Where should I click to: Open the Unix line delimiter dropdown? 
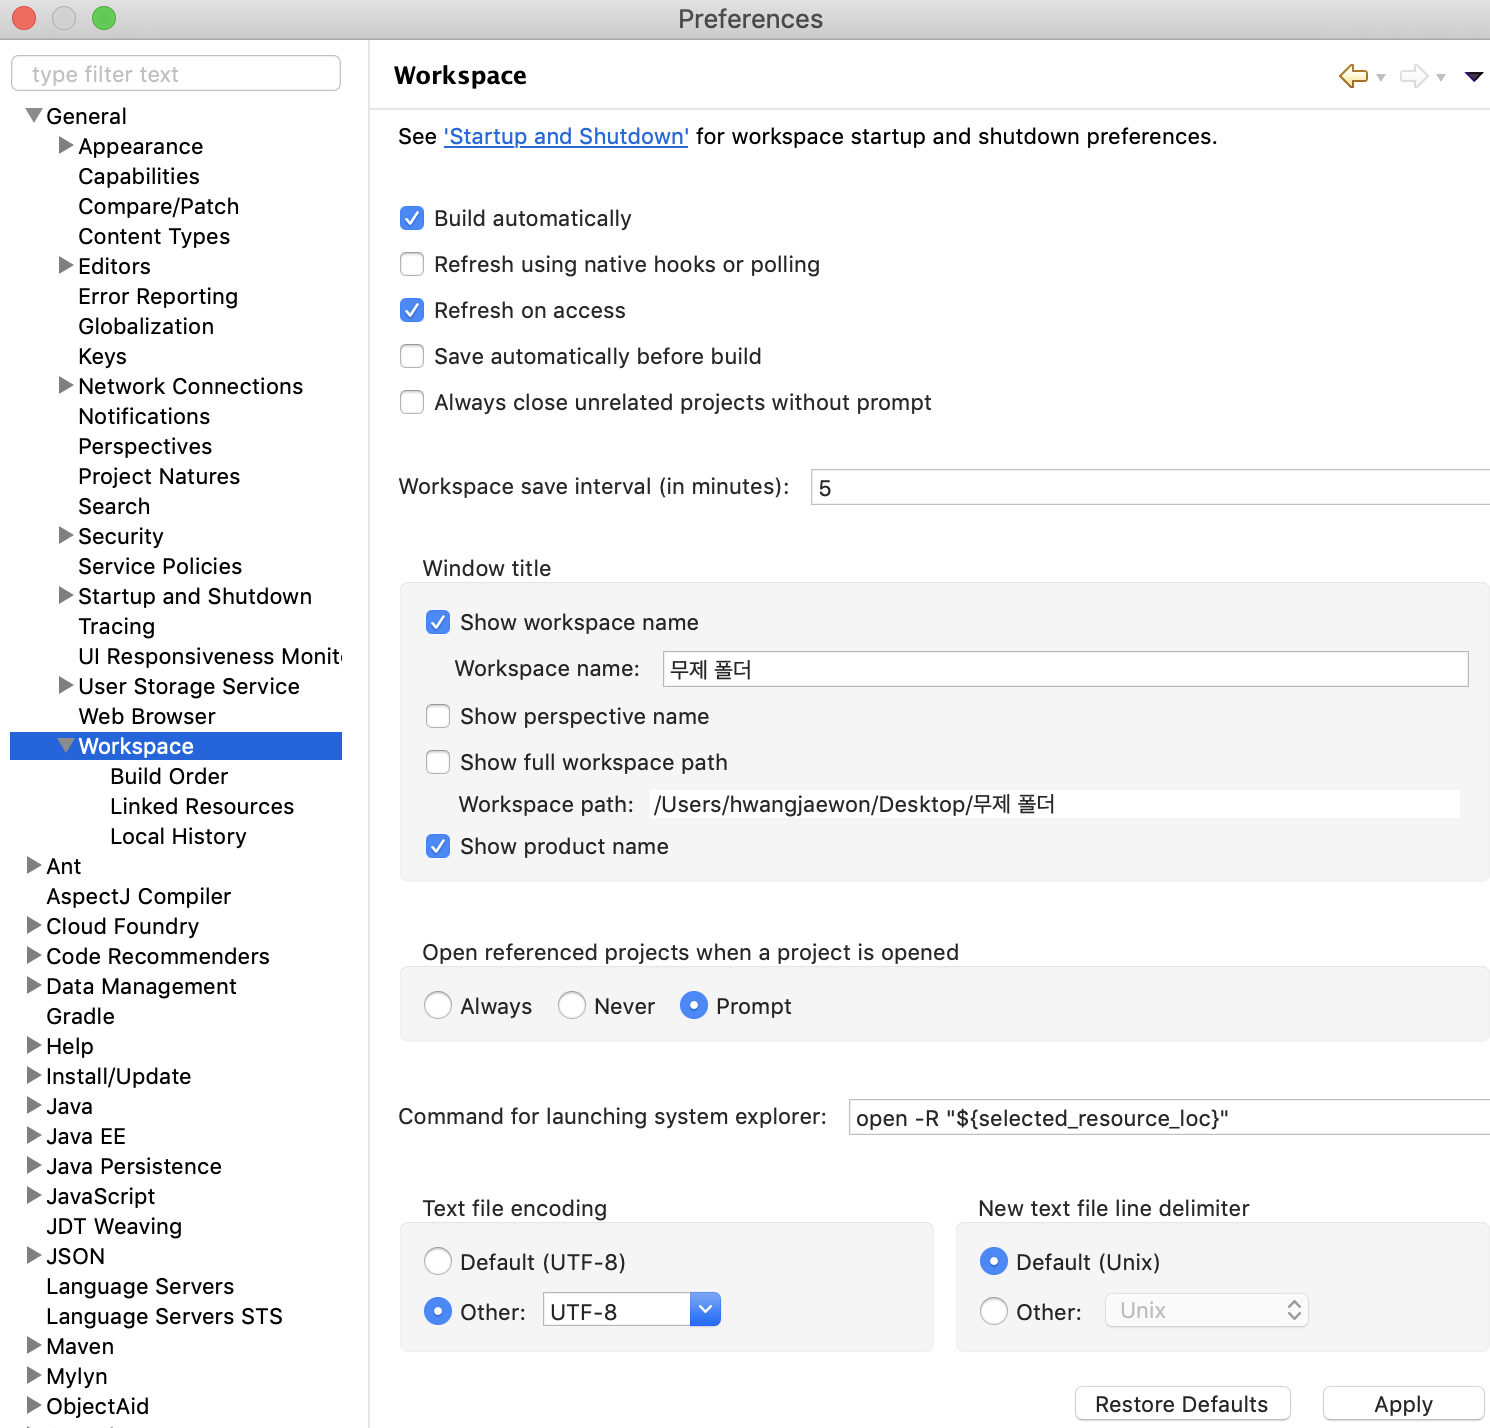tap(1207, 1310)
